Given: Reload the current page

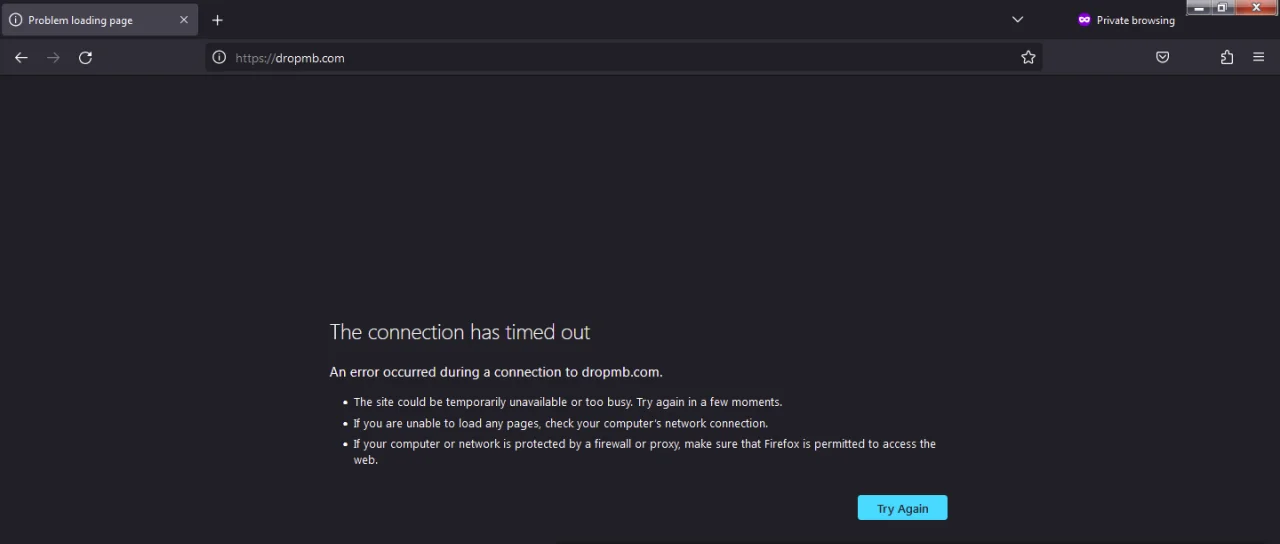Looking at the screenshot, I should [x=86, y=58].
